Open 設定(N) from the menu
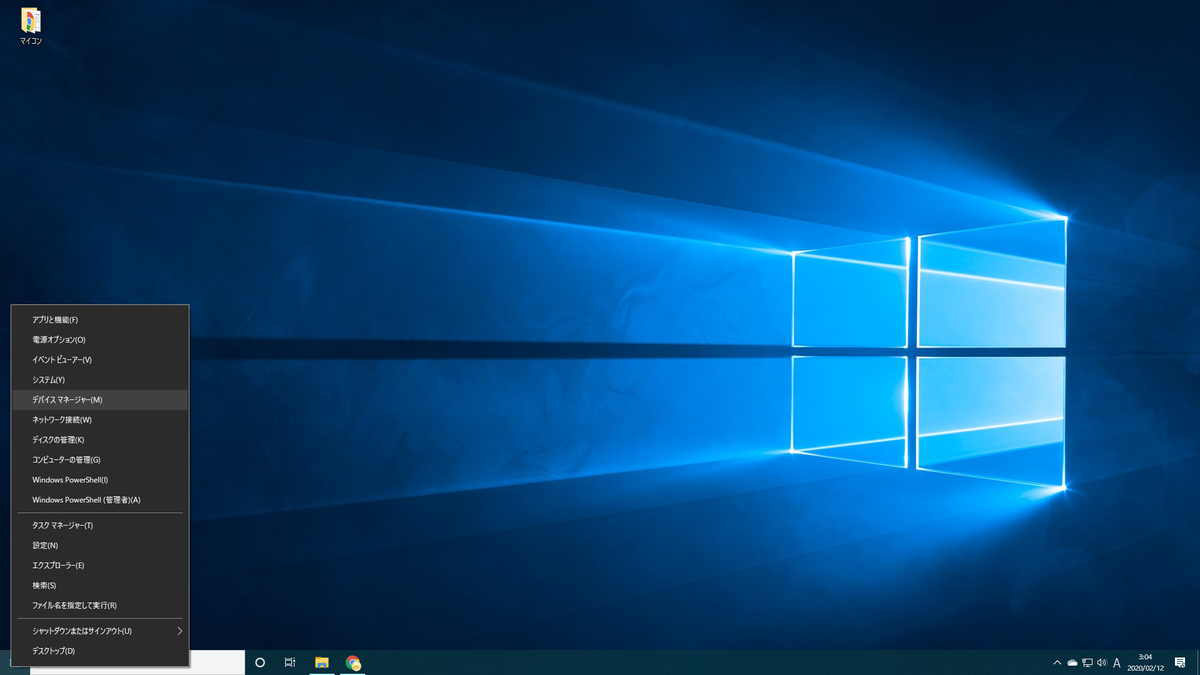This screenshot has width=1200, height=675. click(99, 546)
